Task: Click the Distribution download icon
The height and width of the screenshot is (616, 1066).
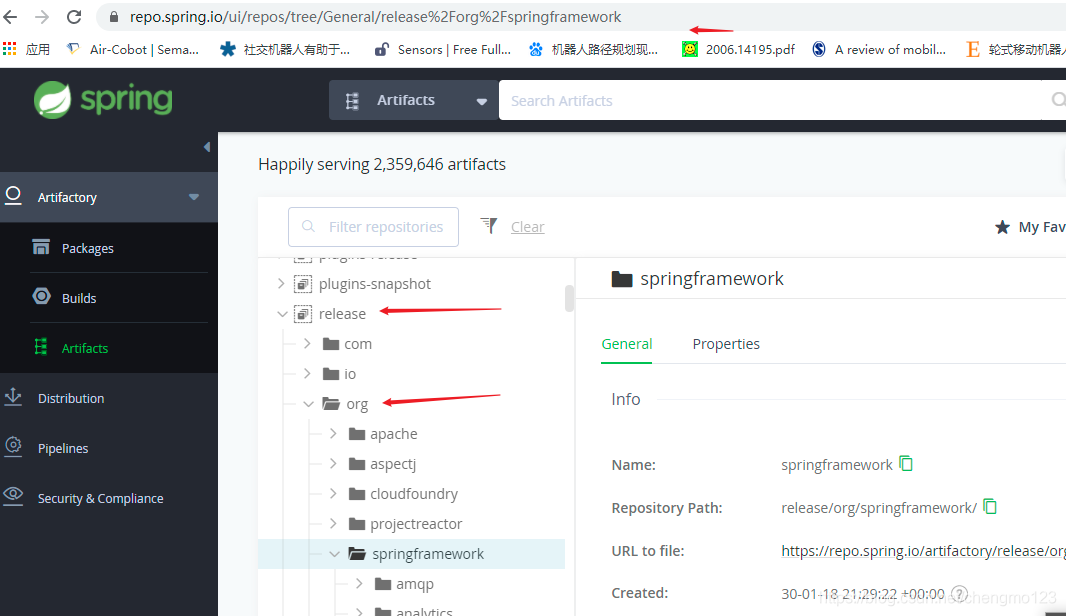Action: pyautogui.click(x=13, y=396)
